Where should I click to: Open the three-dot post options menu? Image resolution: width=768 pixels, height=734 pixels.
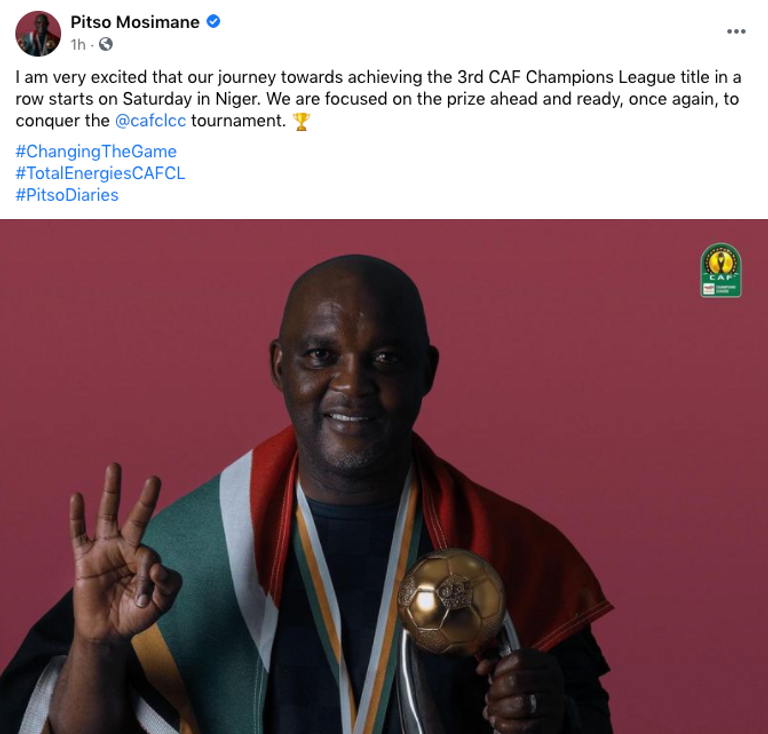pos(736,31)
